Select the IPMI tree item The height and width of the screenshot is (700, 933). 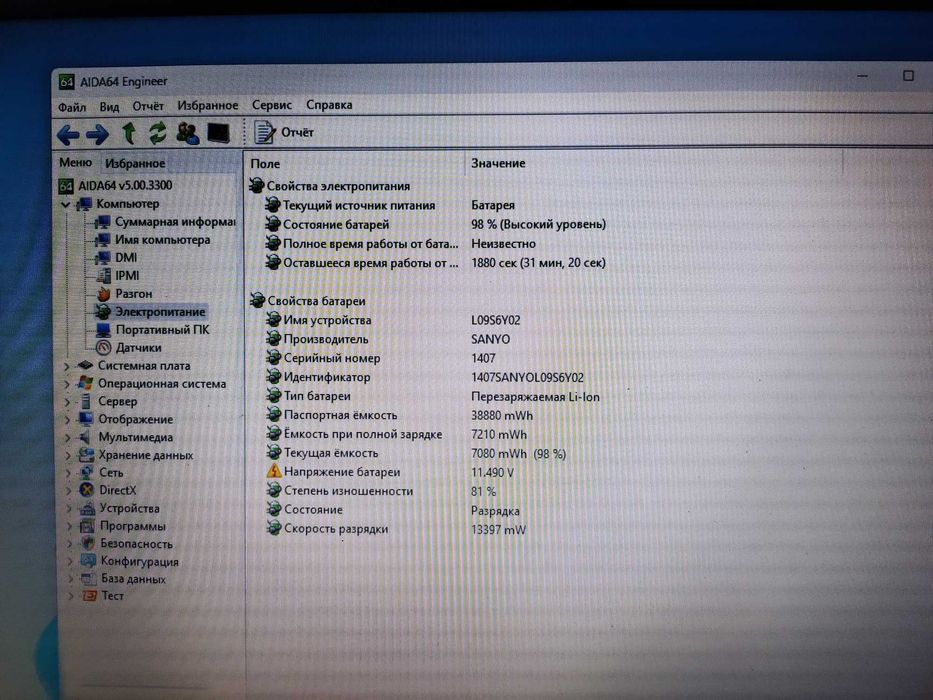click(x=118, y=276)
